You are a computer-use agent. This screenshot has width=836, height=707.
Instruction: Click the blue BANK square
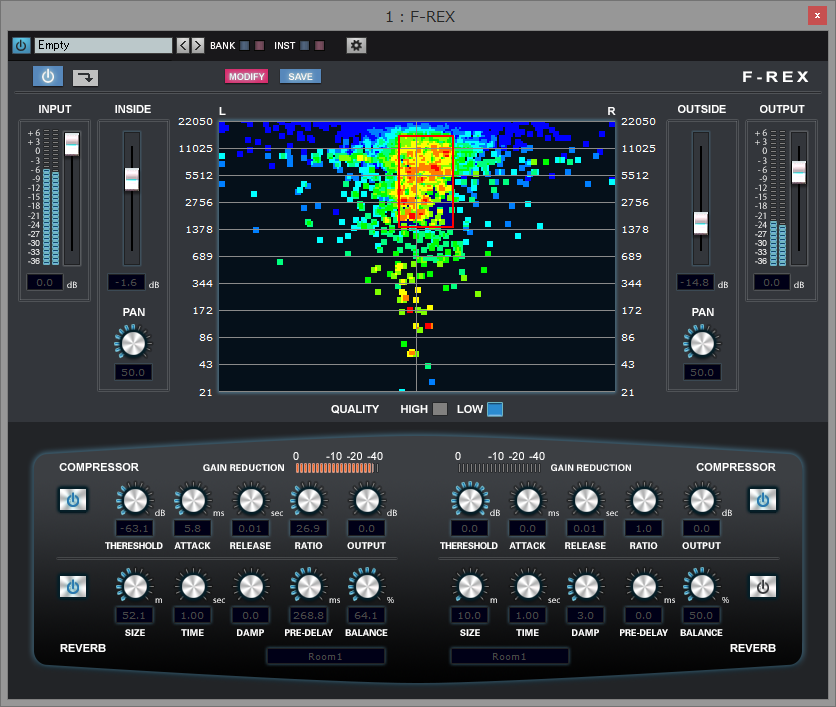245,45
